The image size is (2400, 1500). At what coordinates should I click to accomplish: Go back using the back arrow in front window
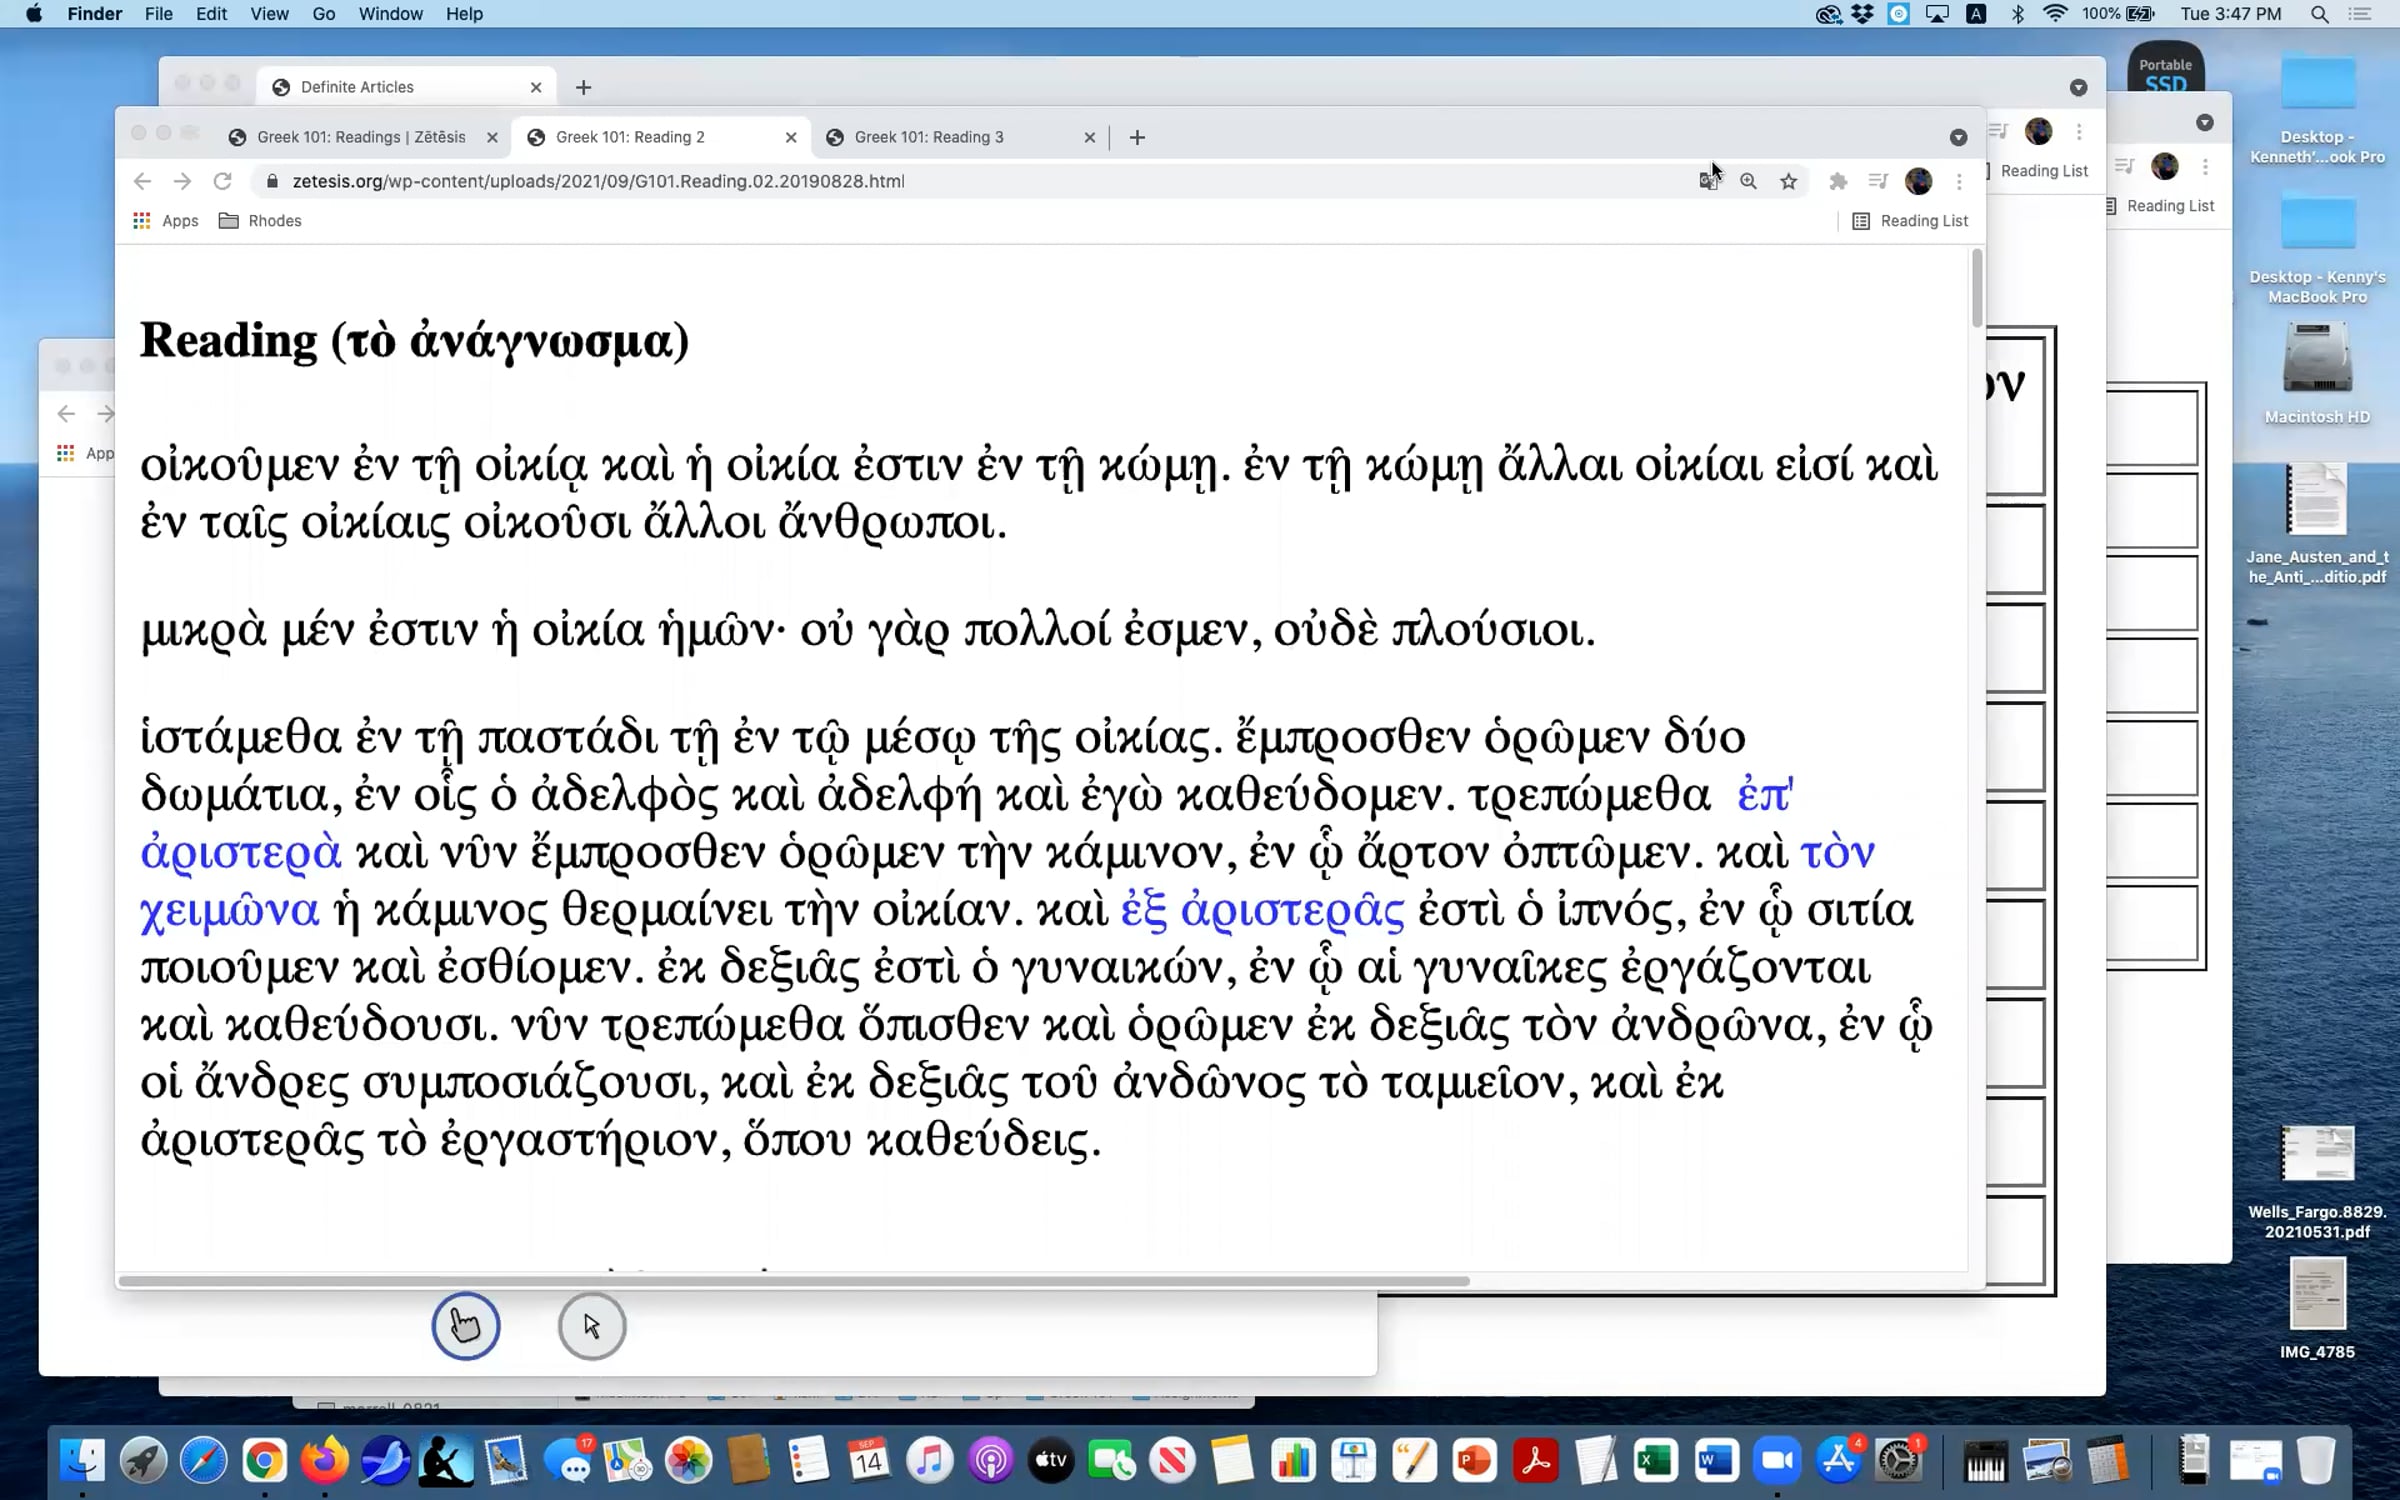coord(142,181)
